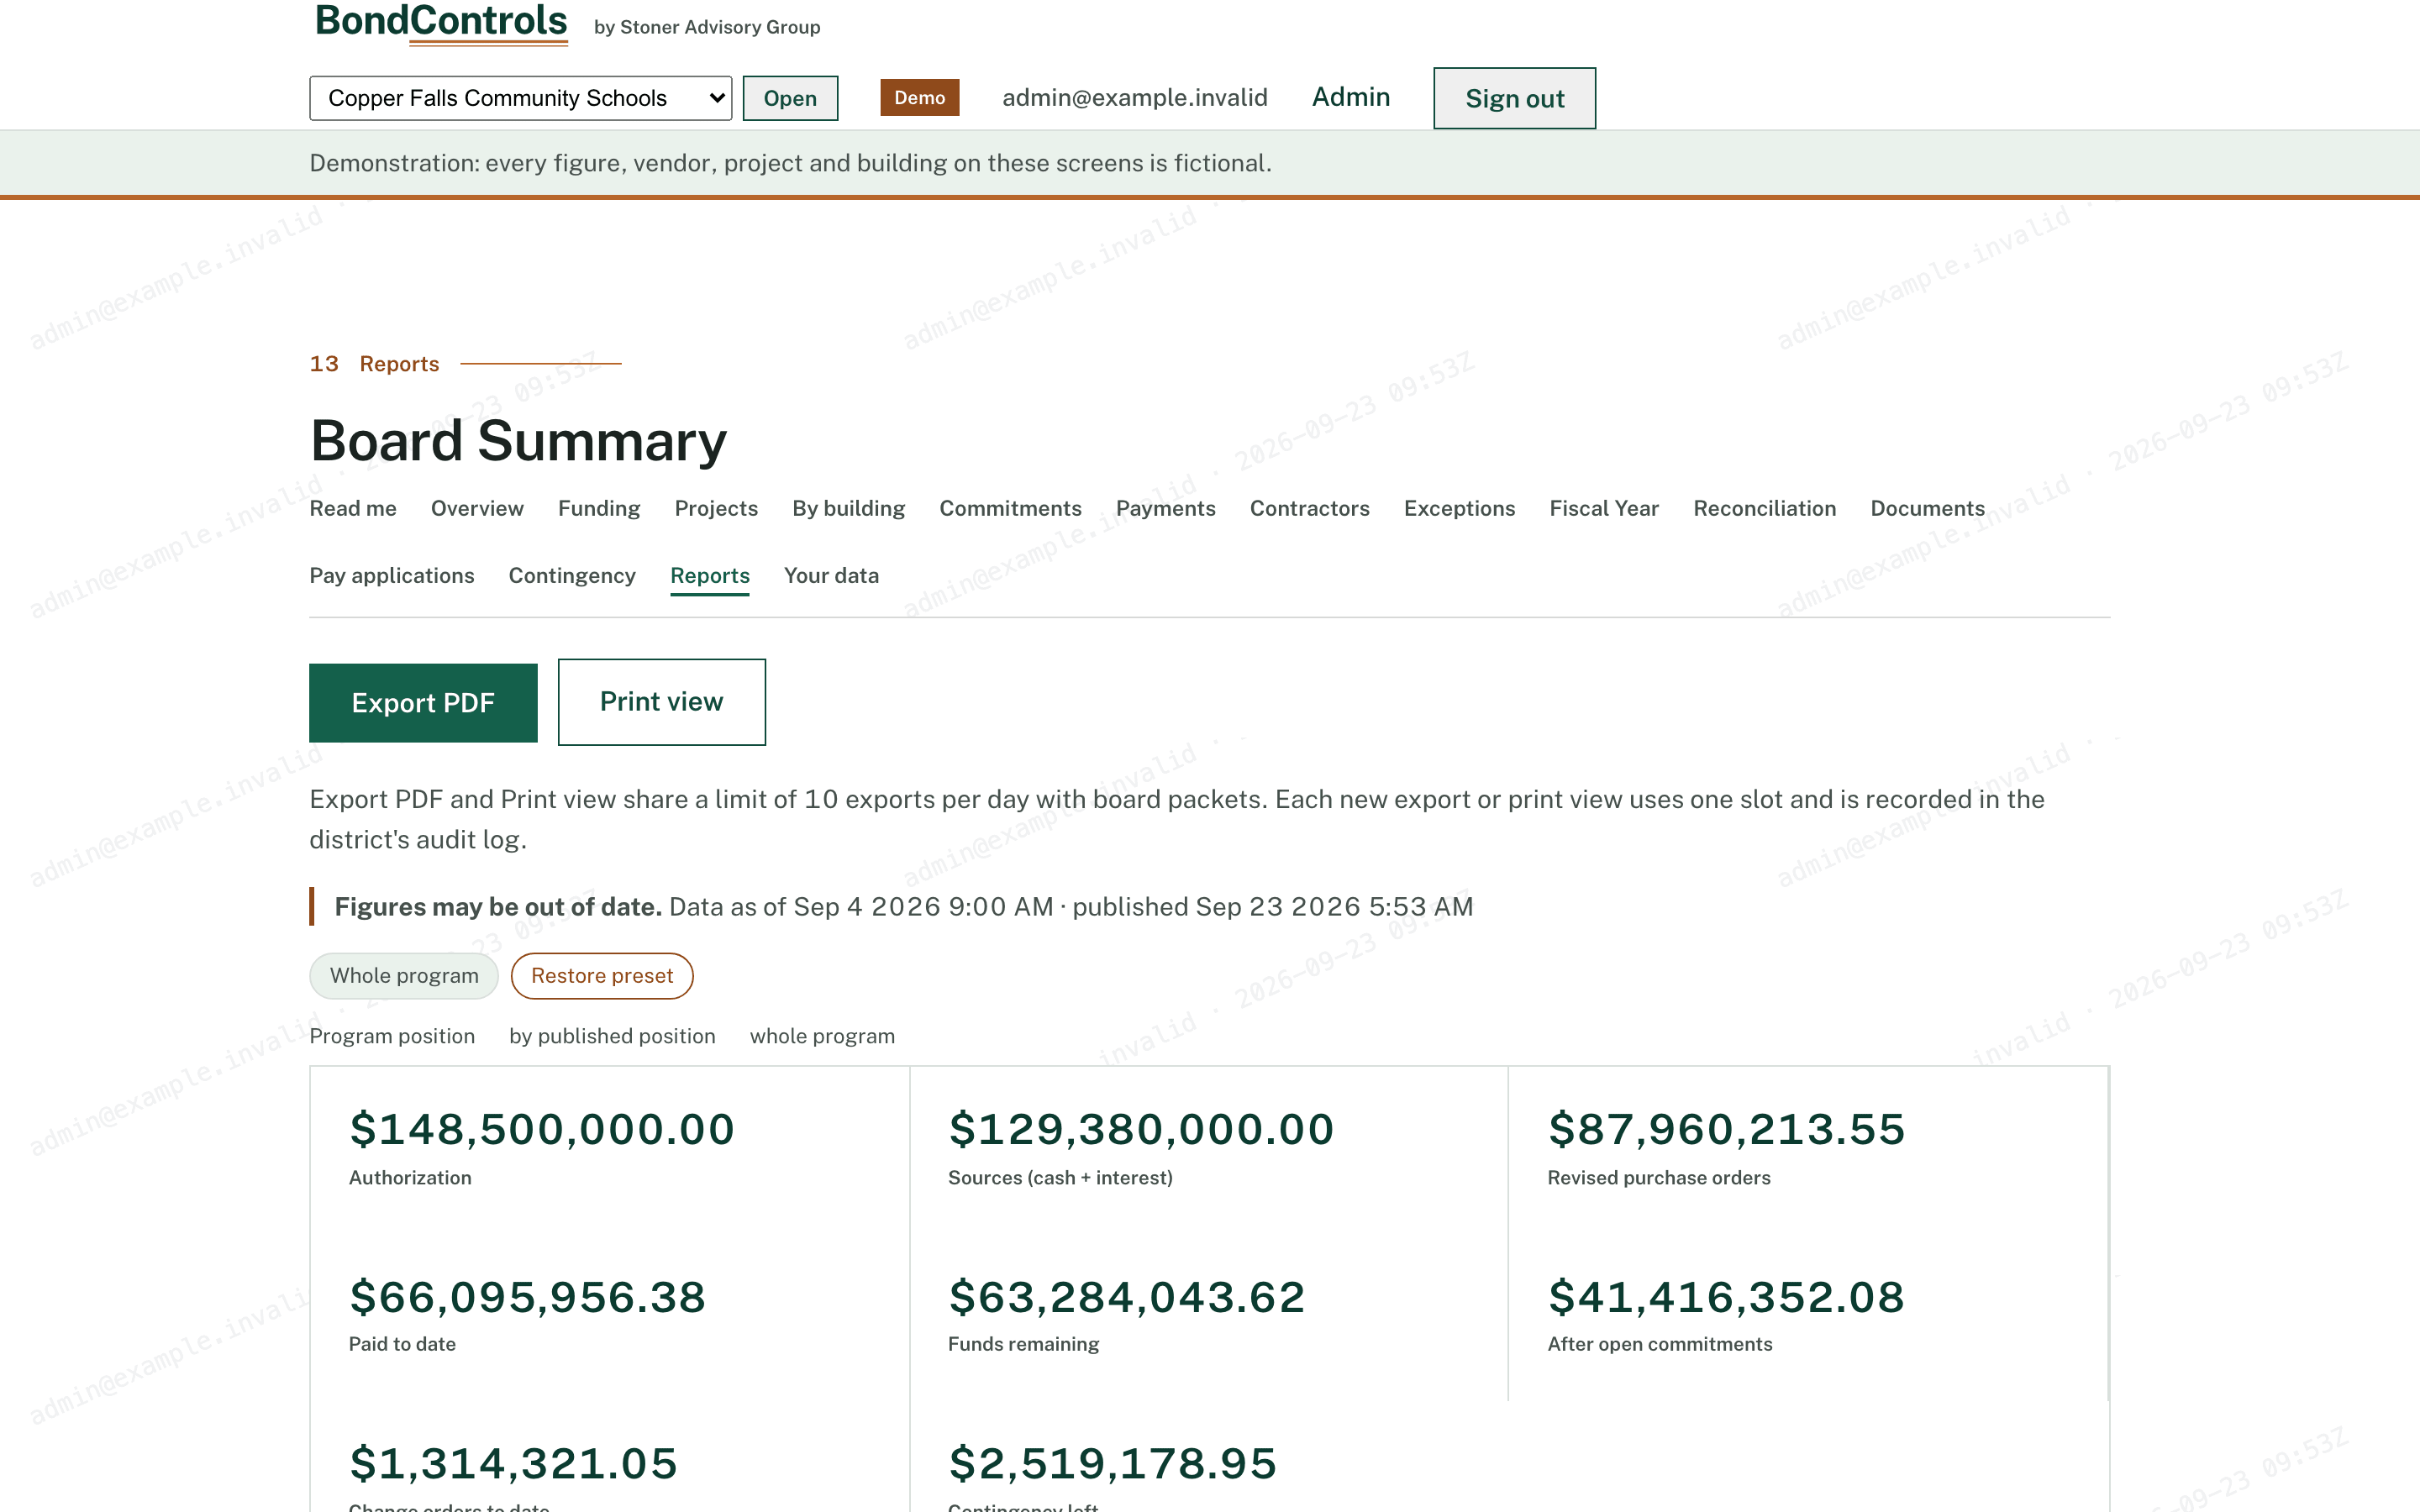Click the $41,416,352.08 After open commitments figure
The height and width of the screenshot is (1512, 2420).
(1726, 1297)
